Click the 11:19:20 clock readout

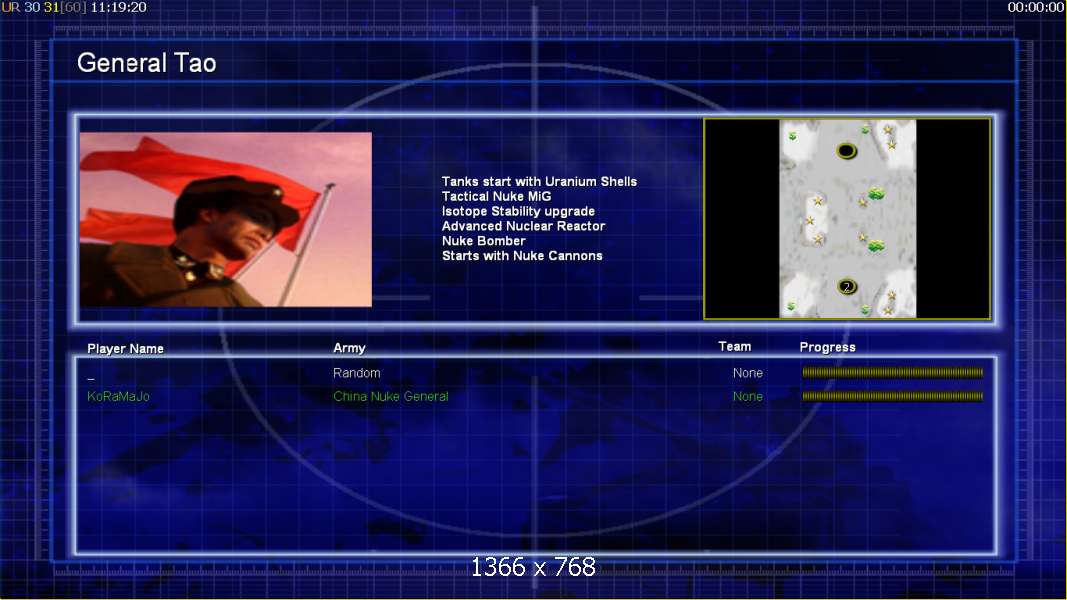[x=118, y=7]
